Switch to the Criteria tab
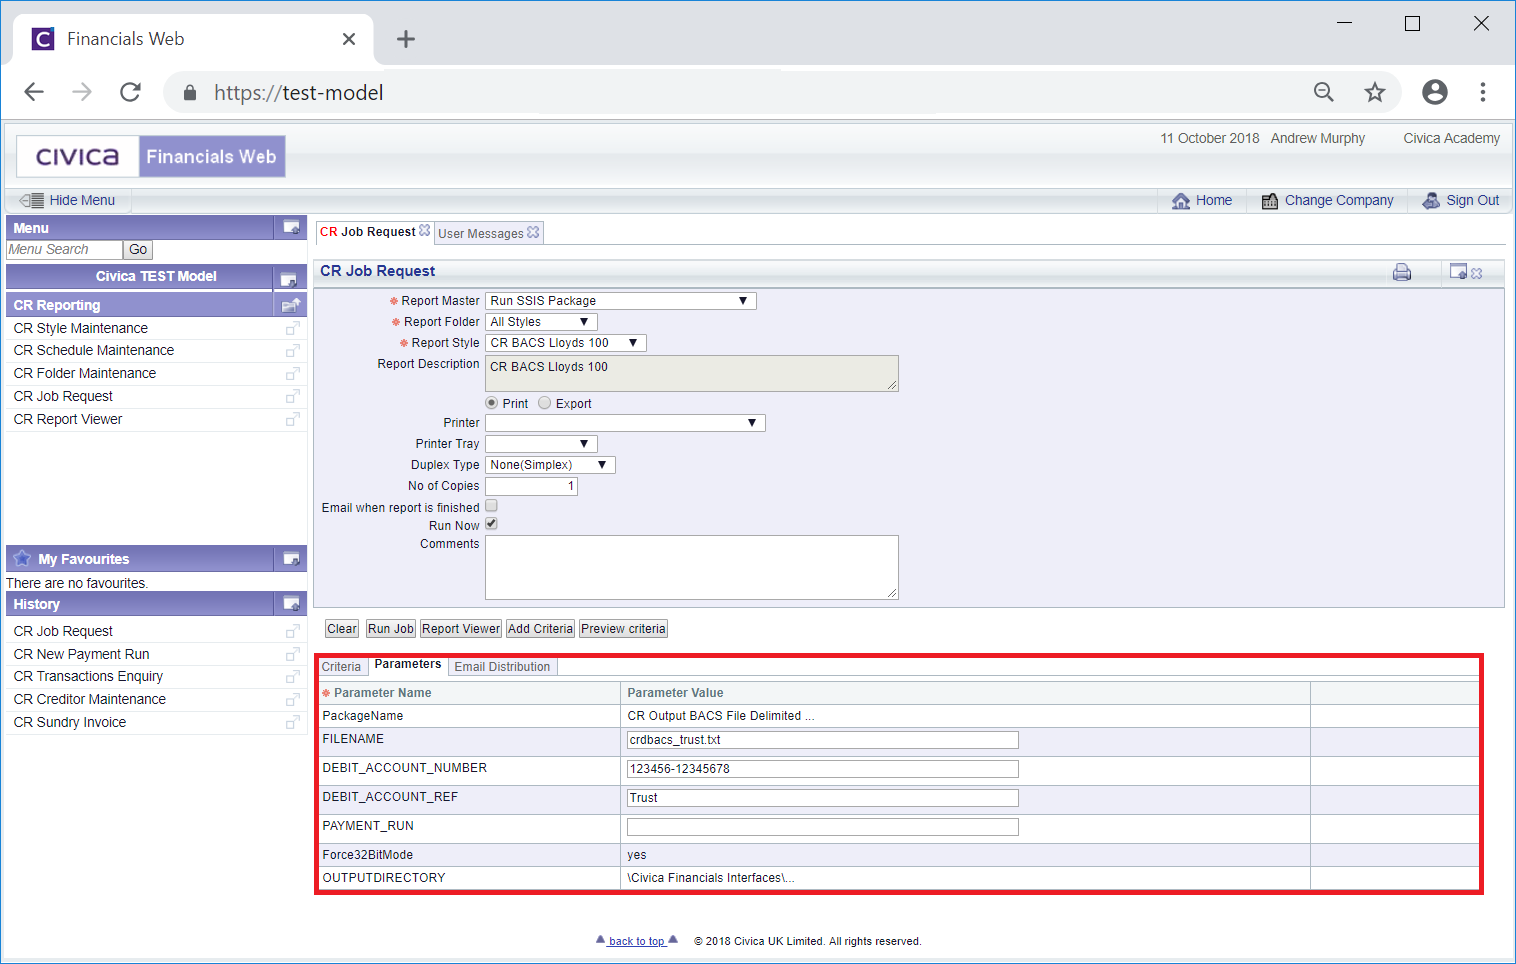Viewport: 1516px width, 964px height. coord(341,667)
